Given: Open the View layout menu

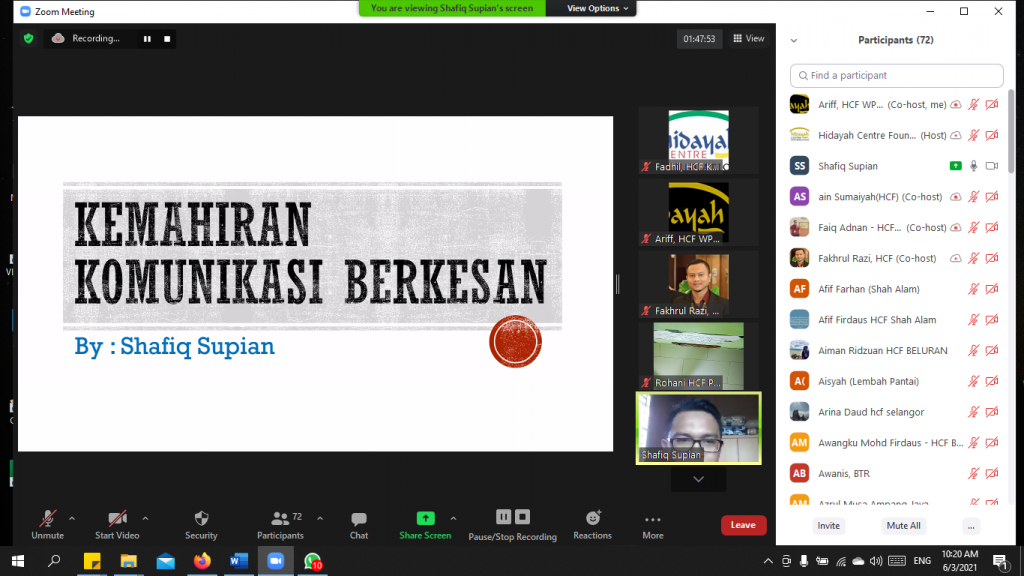Looking at the screenshot, I should tap(749, 39).
